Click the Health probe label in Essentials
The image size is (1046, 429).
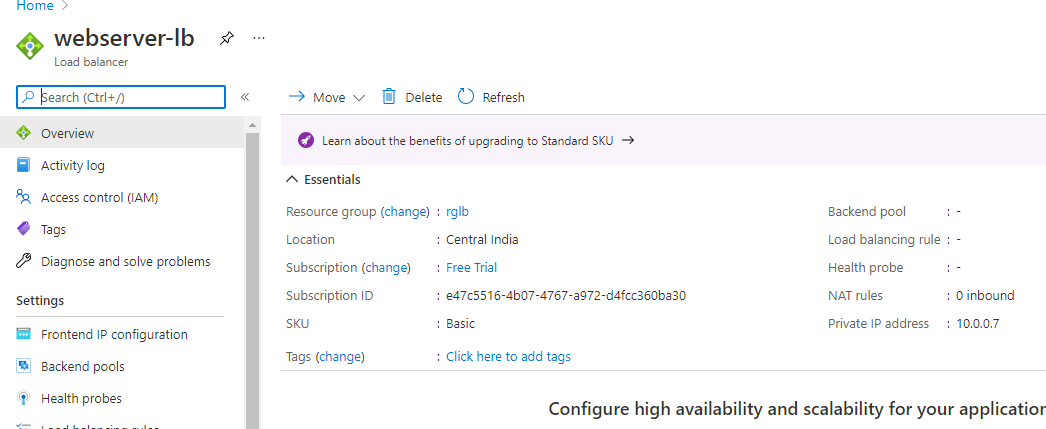pos(865,268)
